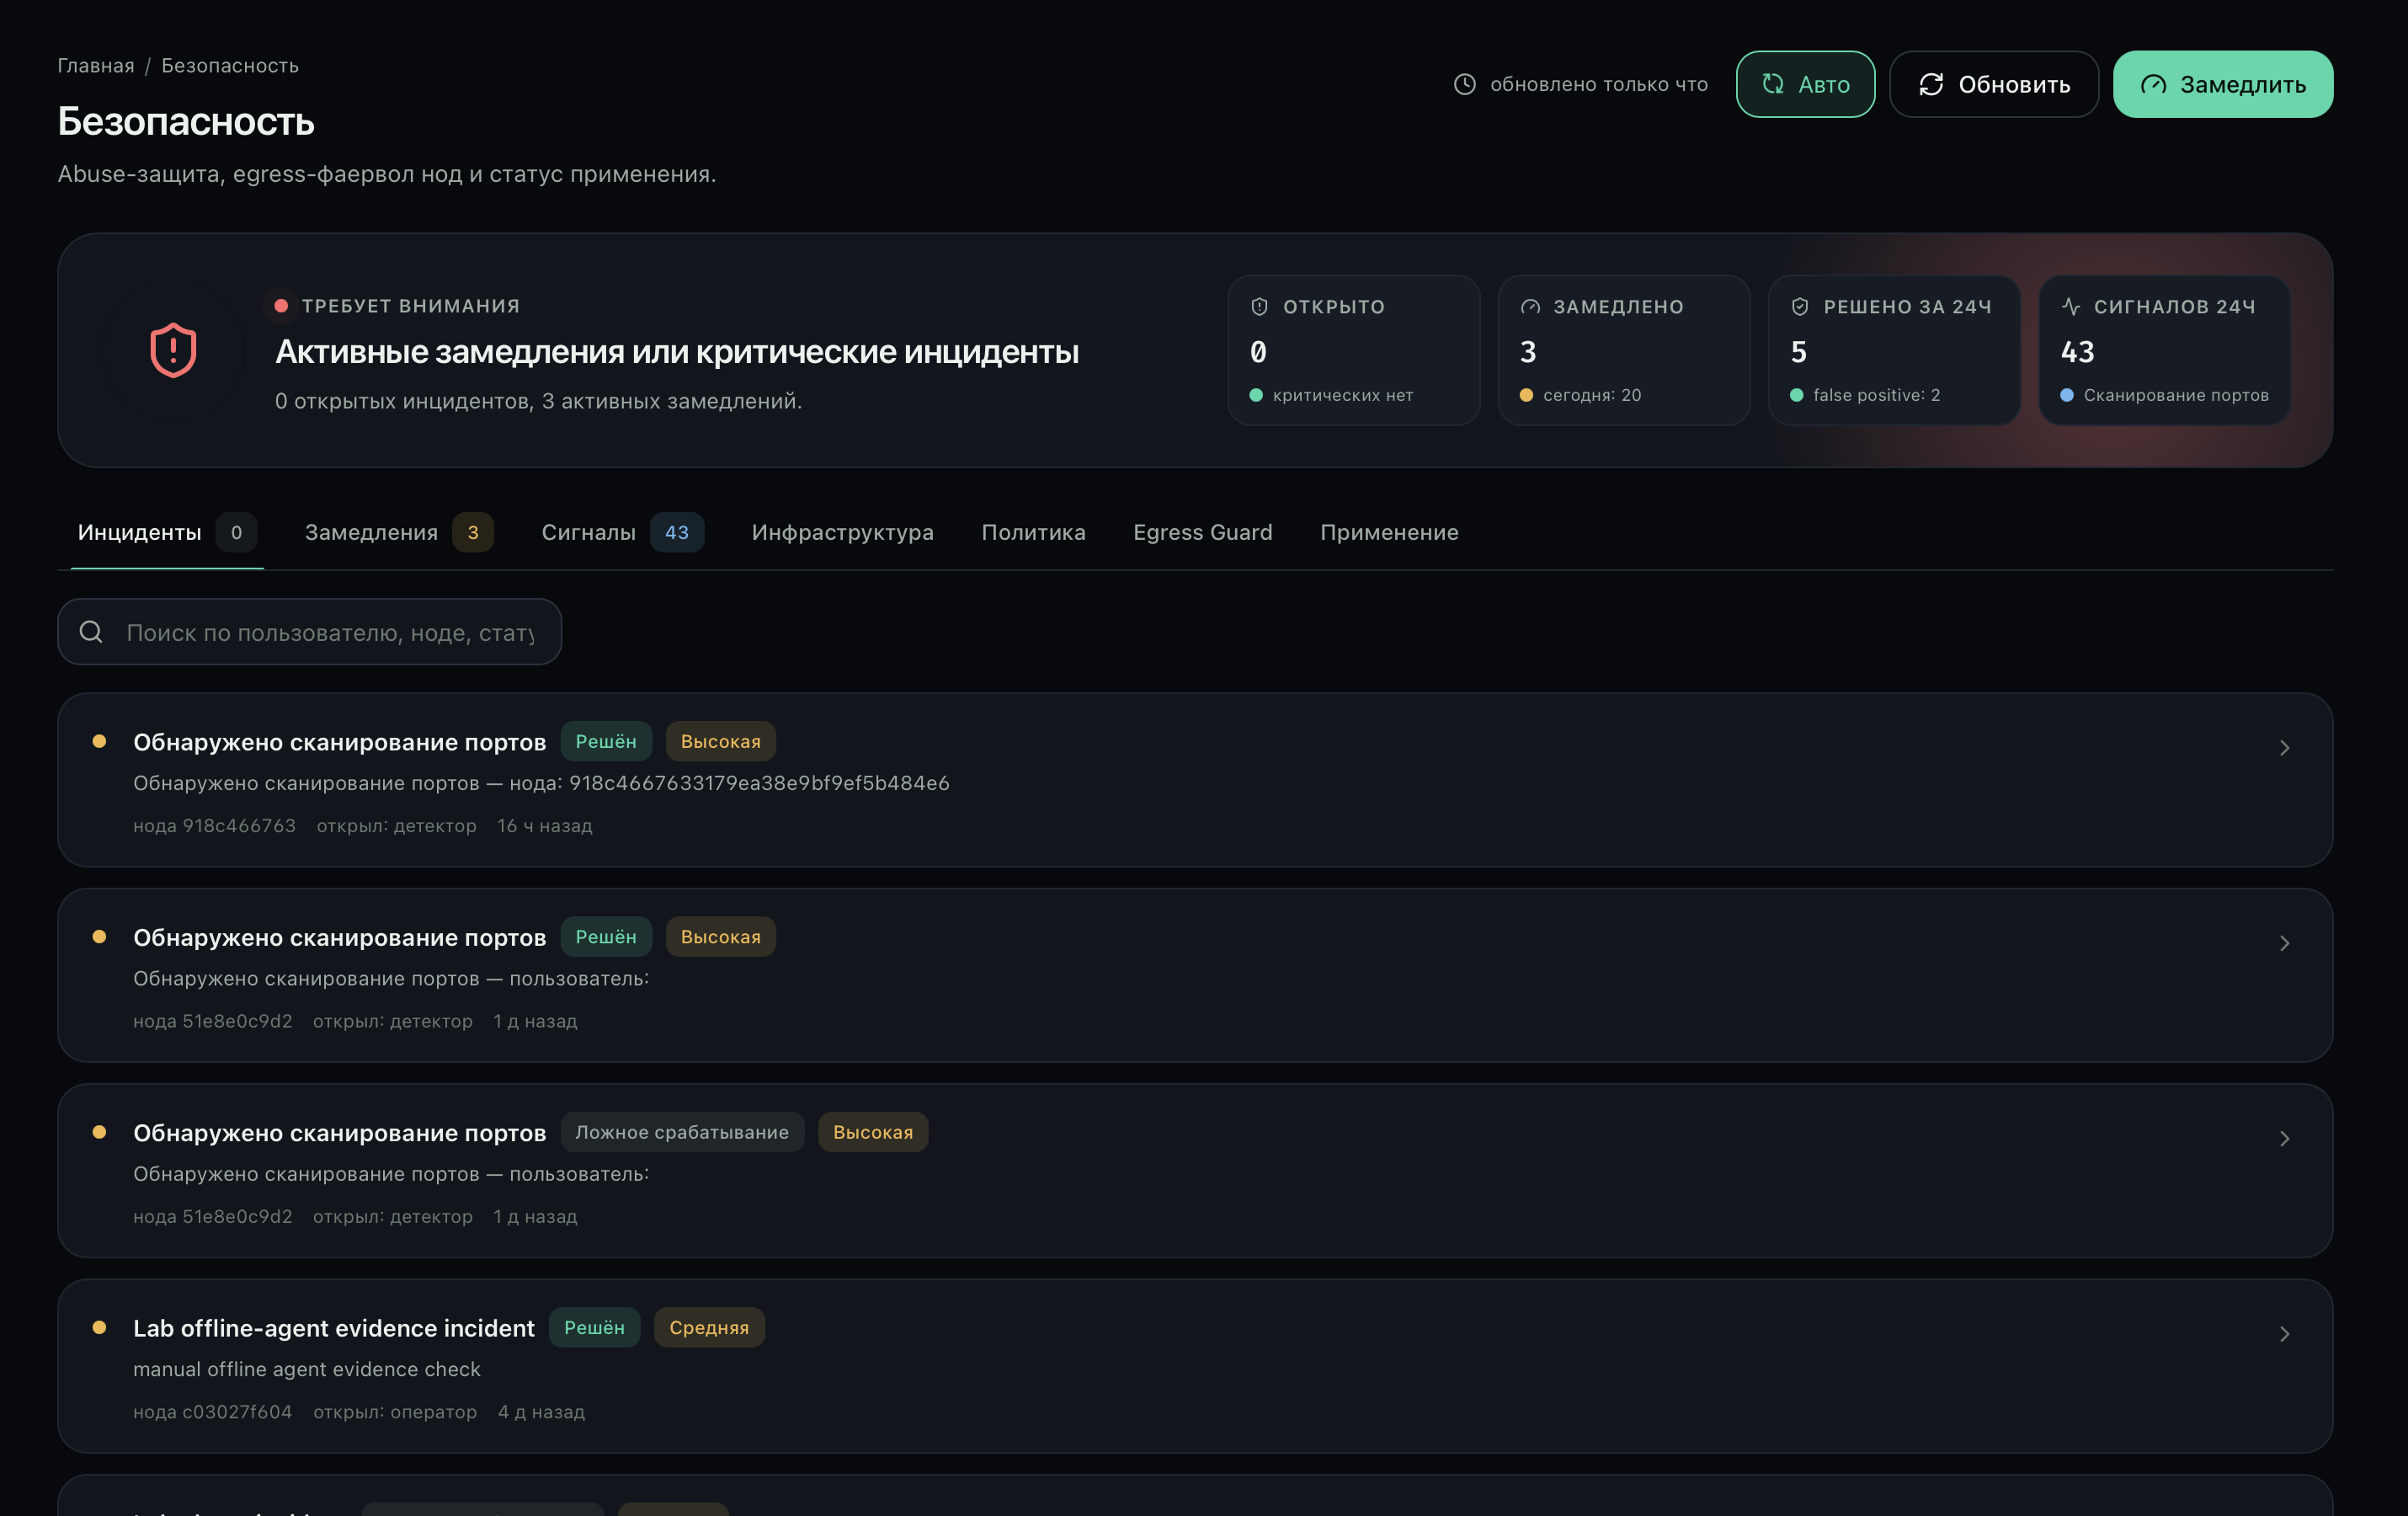Switch to the Сигналы tab
This screenshot has height=1516, width=2408.
[x=622, y=532]
